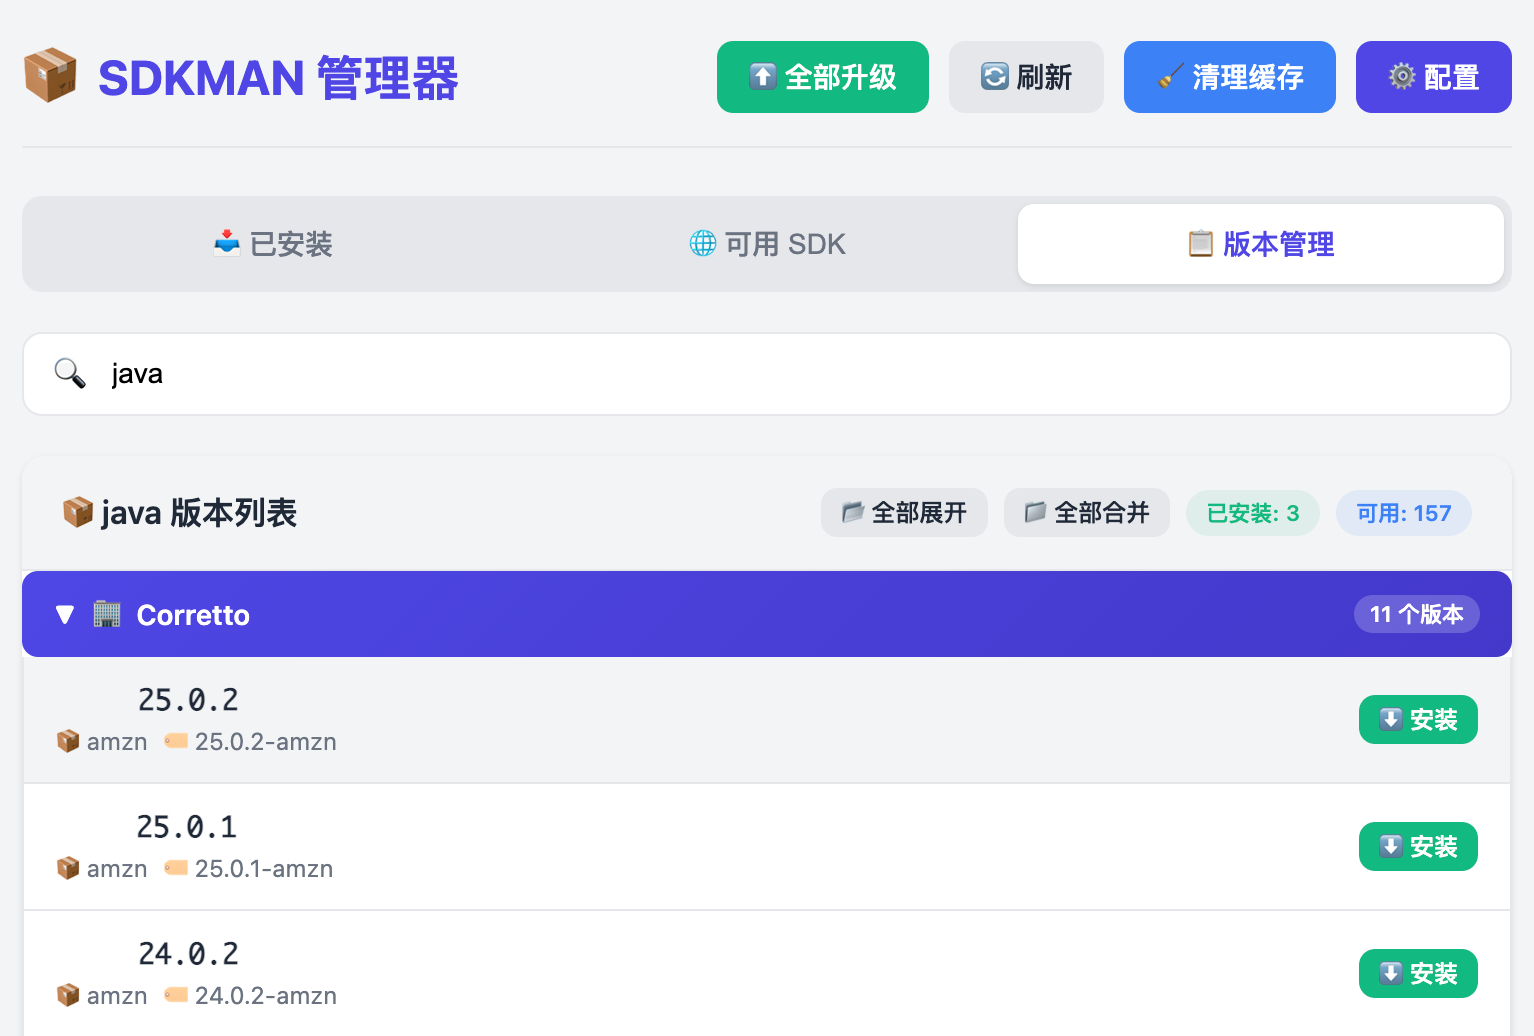Image resolution: width=1534 pixels, height=1036 pixels.
Task: Install Corretto version 24.0.2
Action: tap(1418, 974)
